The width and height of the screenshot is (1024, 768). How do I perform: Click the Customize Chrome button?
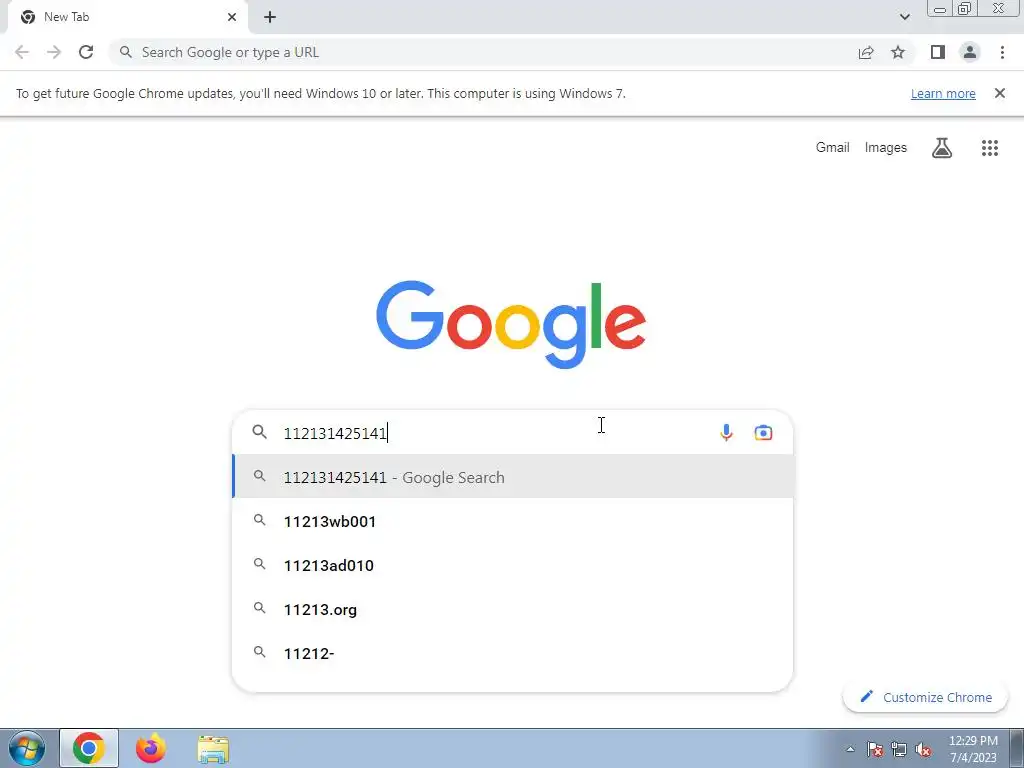coord(925,697)
